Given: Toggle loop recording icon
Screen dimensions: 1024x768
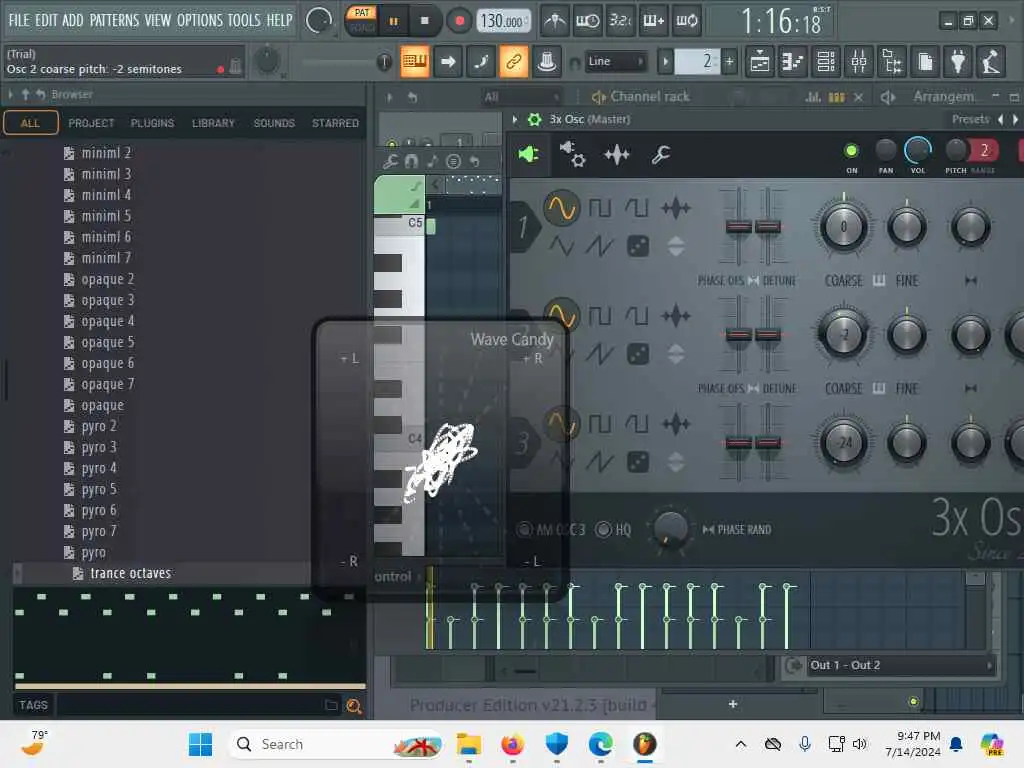Looking at the screenshot, I should (x=686, y=22).
